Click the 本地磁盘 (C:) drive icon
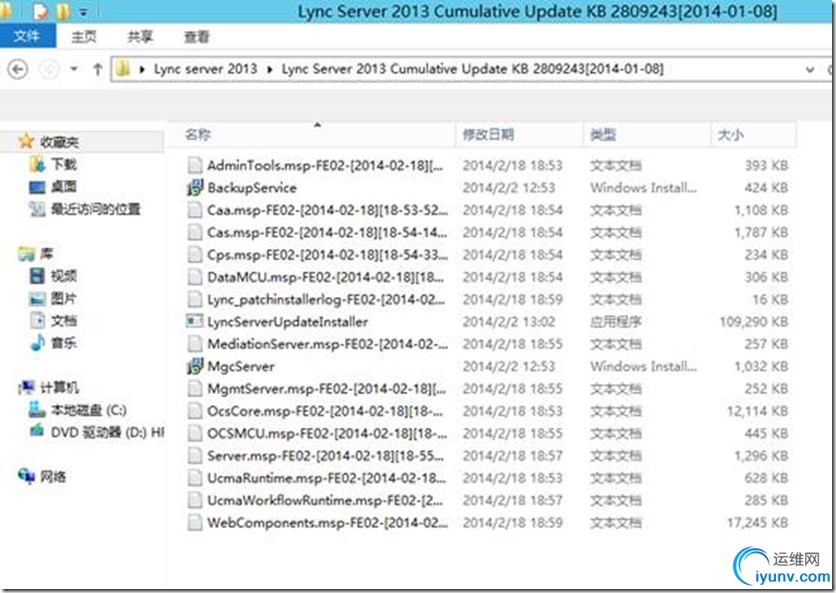836x593 pixels. point(37,410)
